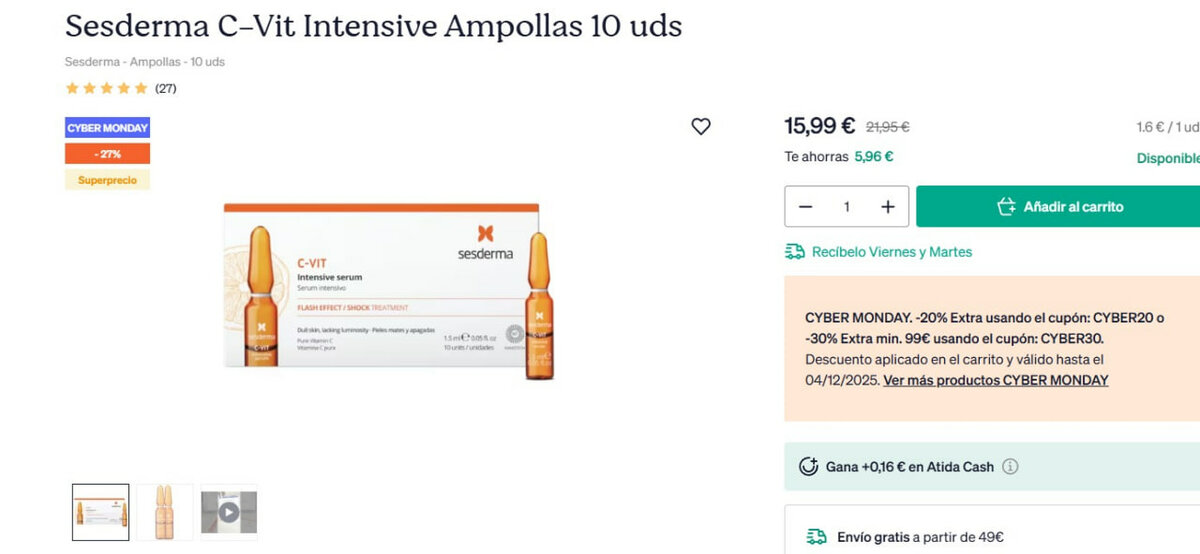Image resolution: width=1200 pixels, height=554 pixels.
Task: Open the 27 reviews count
Action: point(166,88)
